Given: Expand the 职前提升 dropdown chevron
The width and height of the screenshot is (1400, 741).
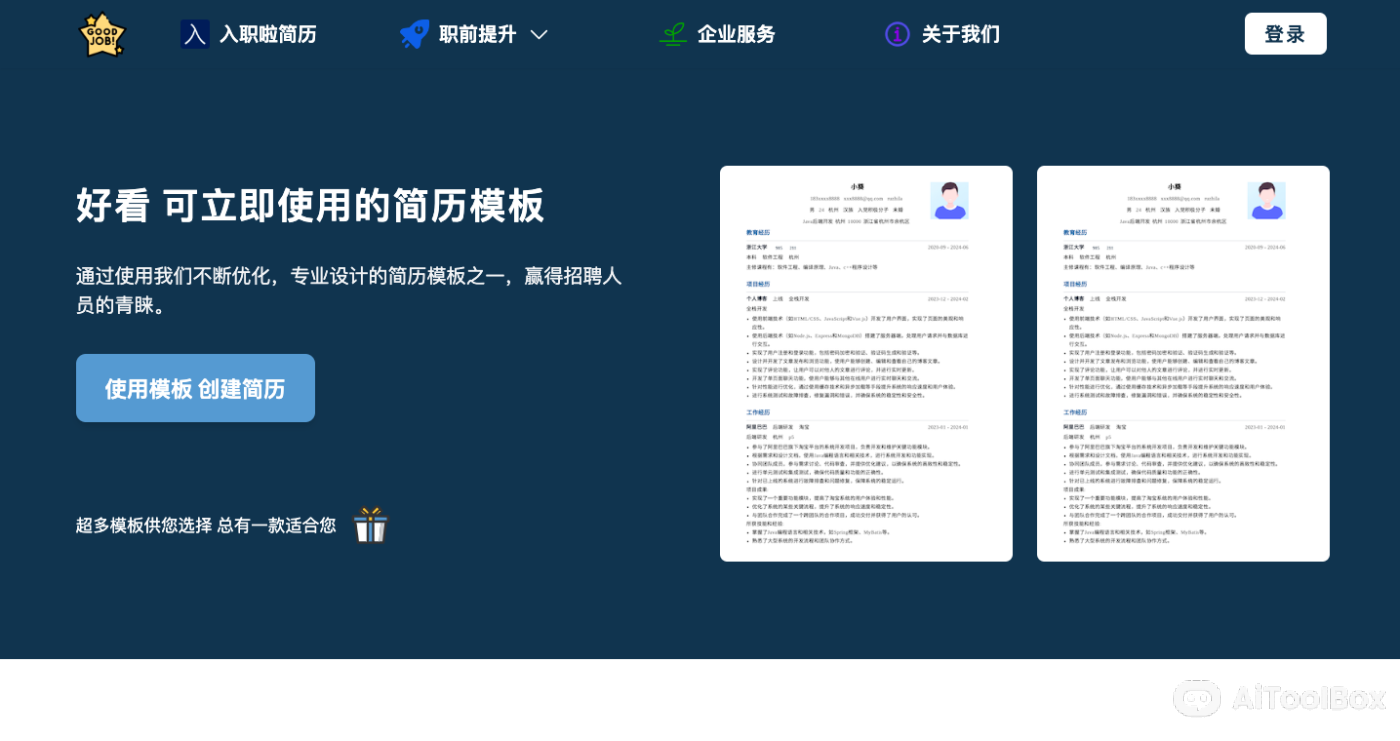Looking at the screenshot, I should tap(539, 34).
